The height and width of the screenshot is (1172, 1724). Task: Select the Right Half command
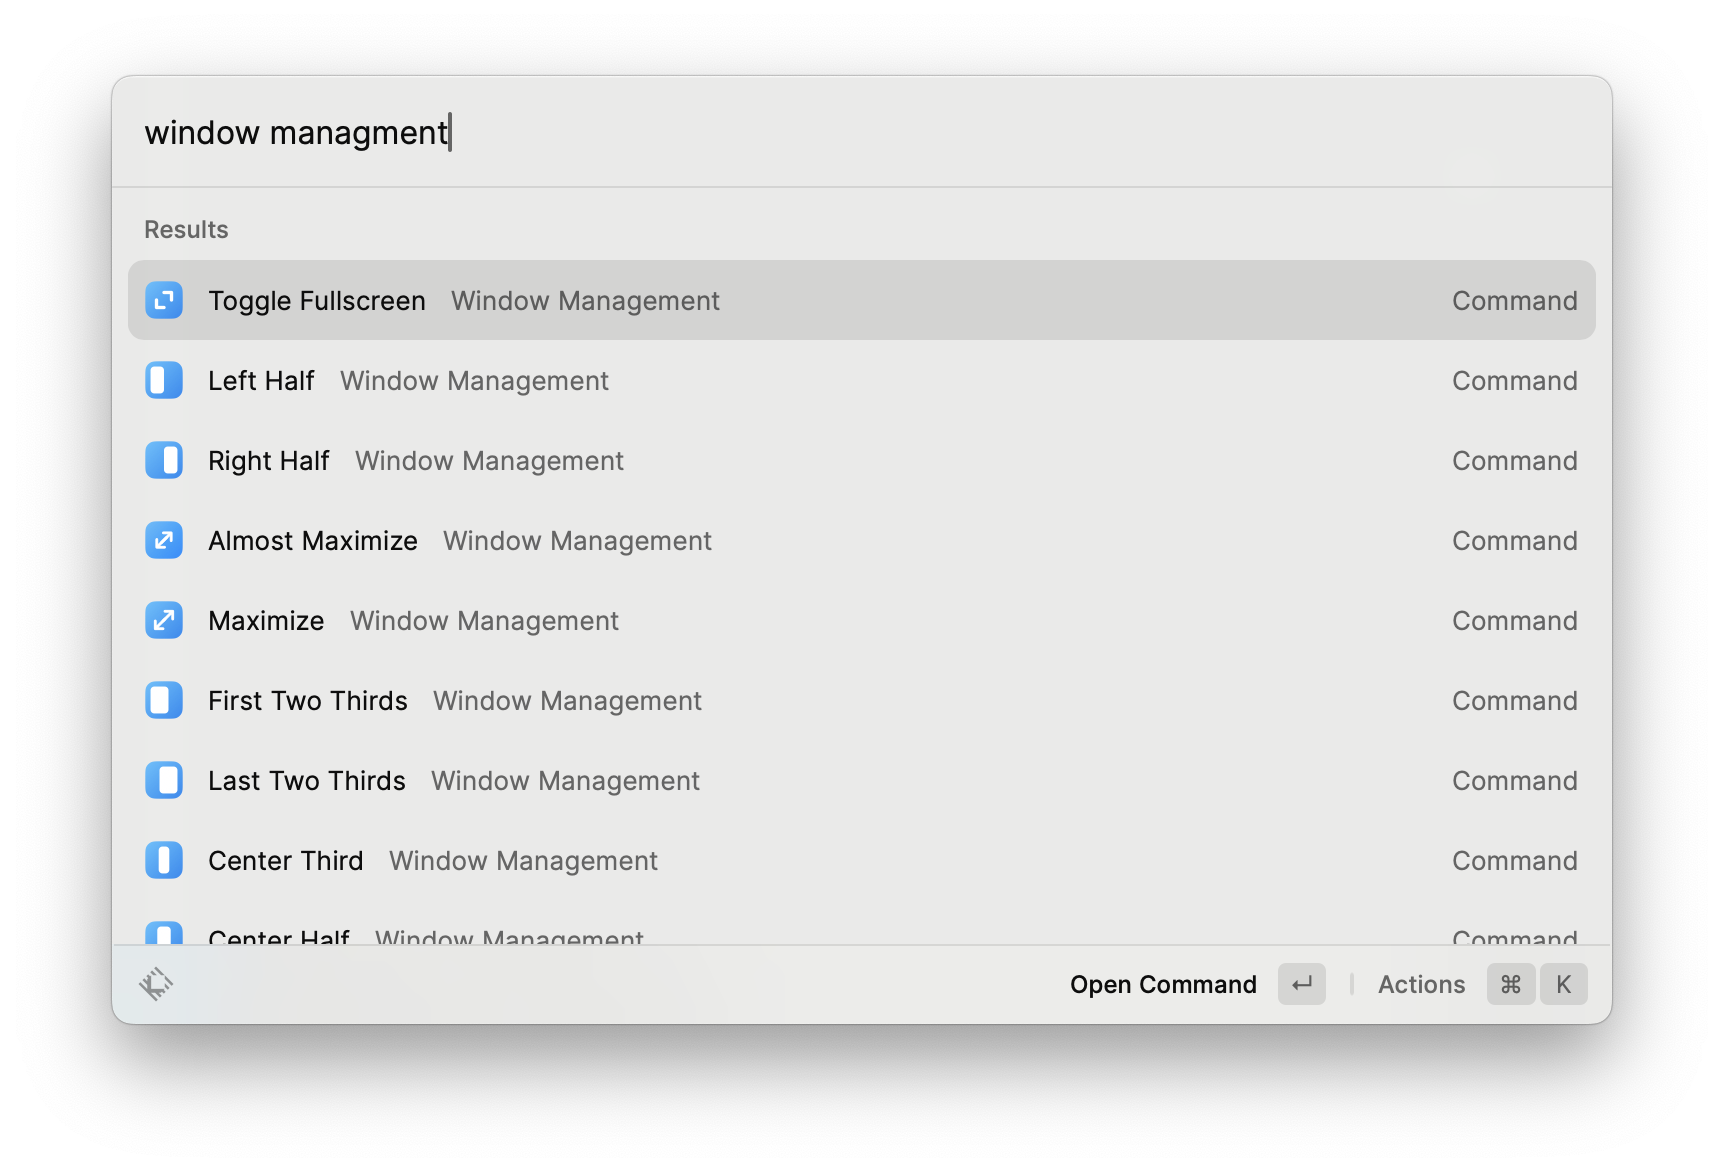tap(860, 460)
